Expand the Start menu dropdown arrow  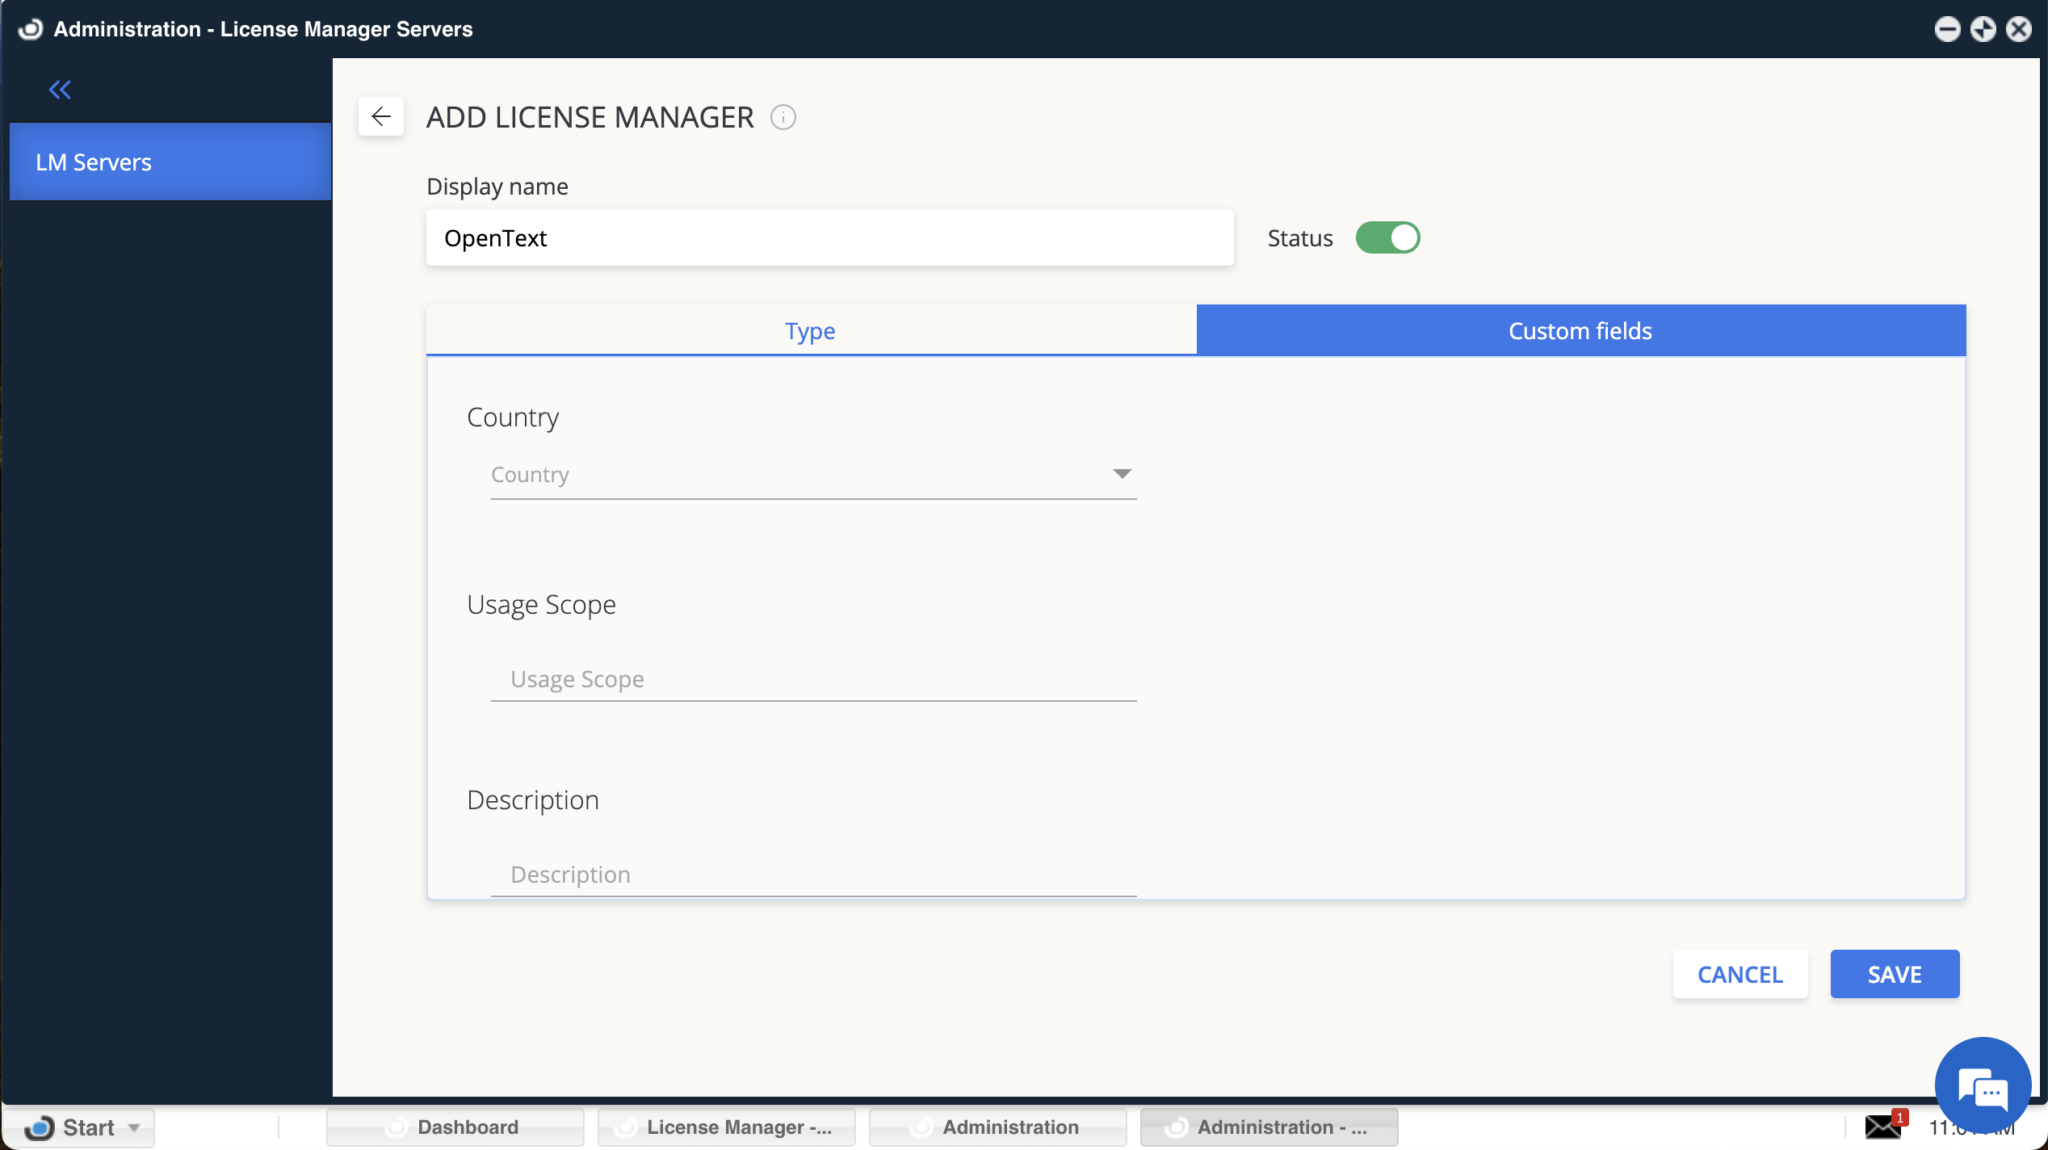(x=134, y=1127)
